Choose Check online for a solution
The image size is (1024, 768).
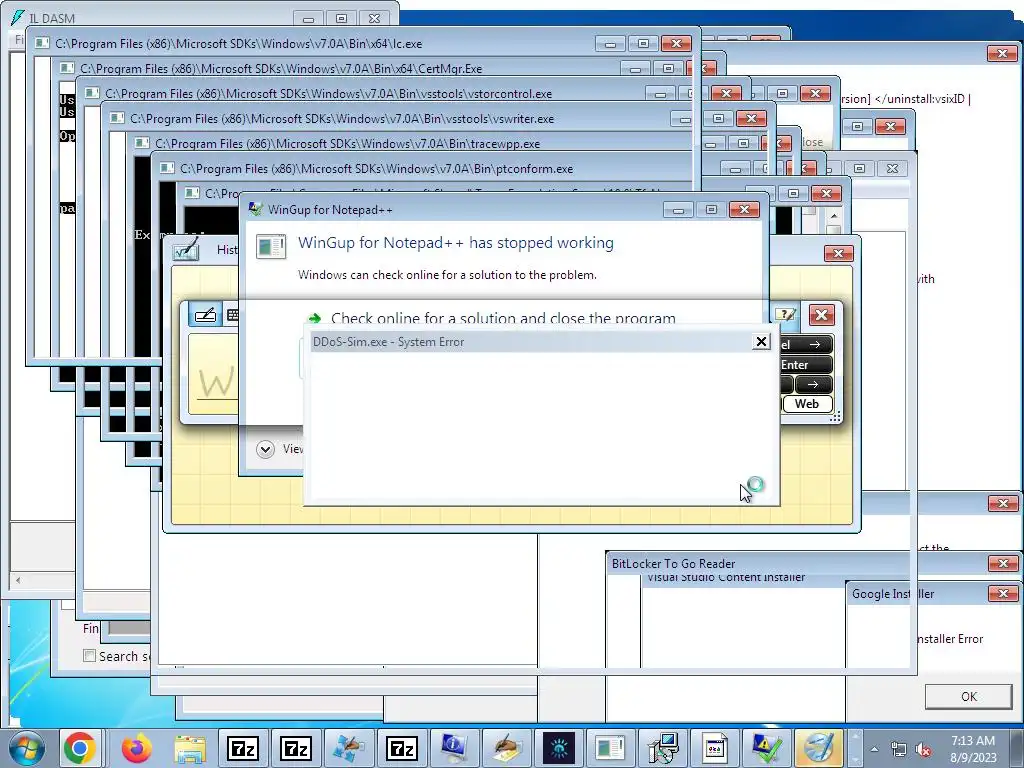[503, 318]
